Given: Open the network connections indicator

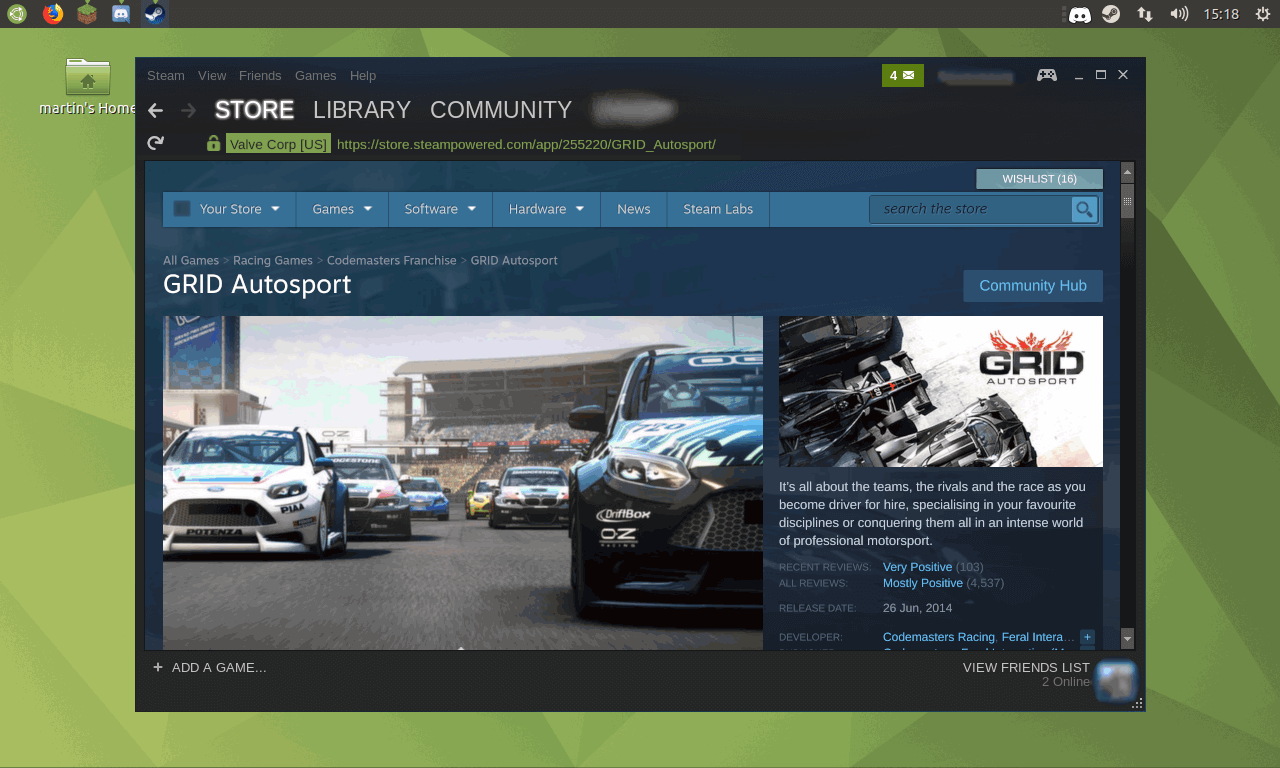Looking at the screenshot, I should pyautogui.click(x=1145, y=14).
